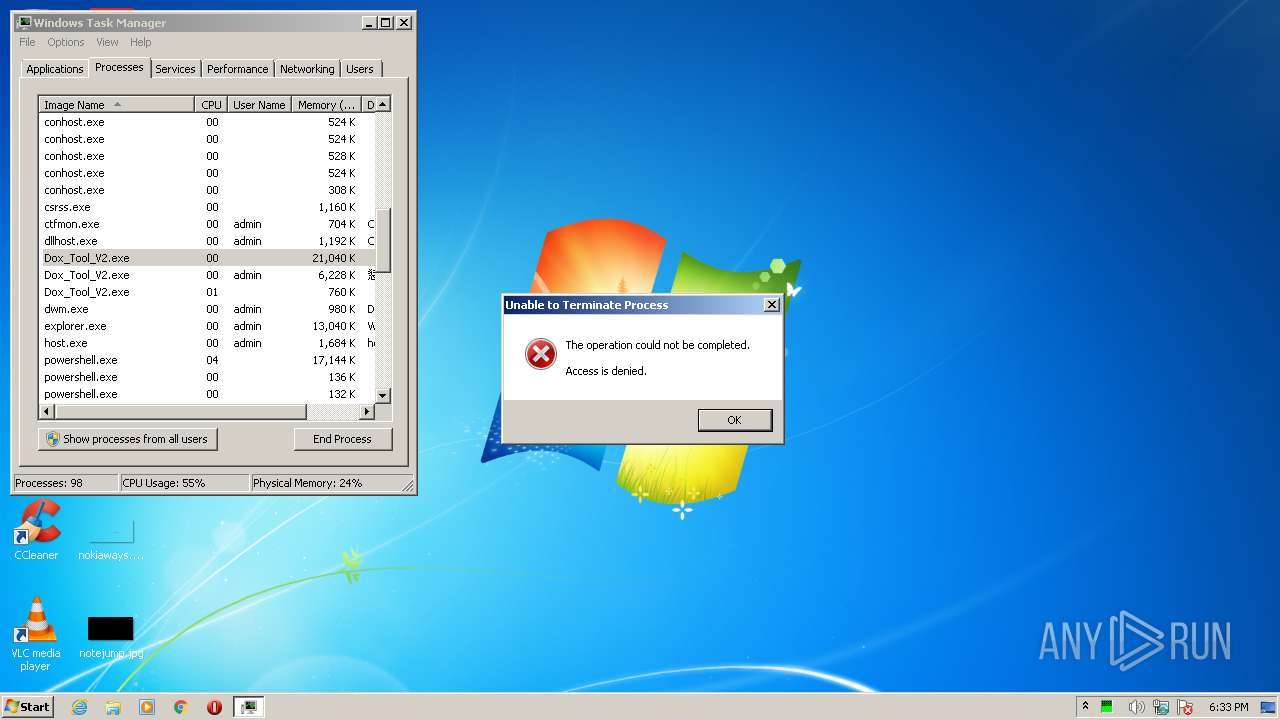Show hidden tray icons arrow
The height and width of the screenshot is (720, 1280).
1085,707
